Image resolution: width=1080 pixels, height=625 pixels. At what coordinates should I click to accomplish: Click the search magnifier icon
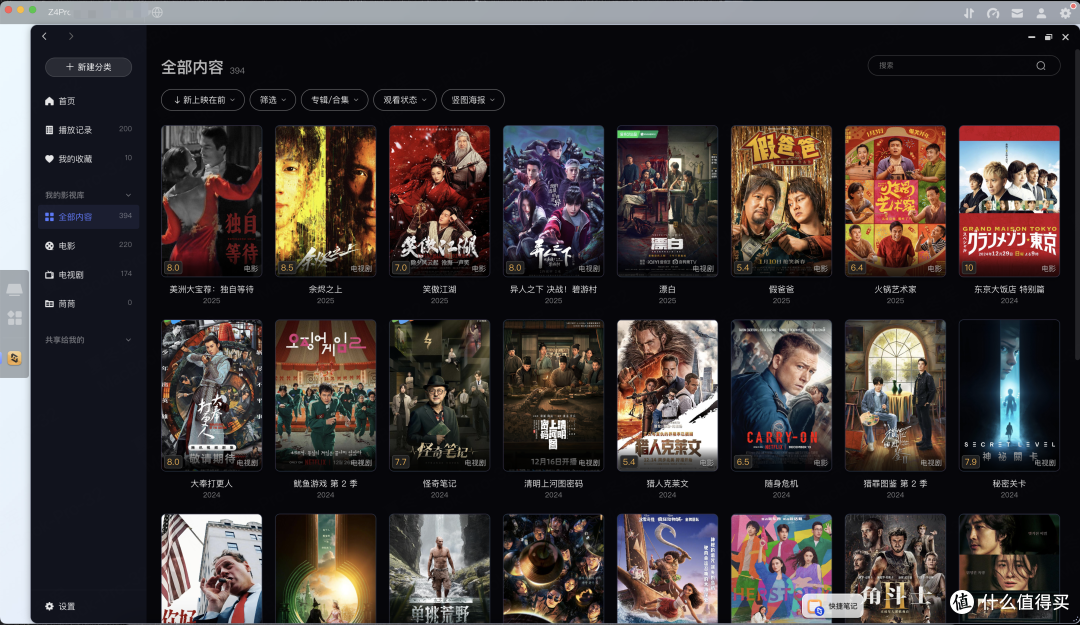tap(1041, 66)
